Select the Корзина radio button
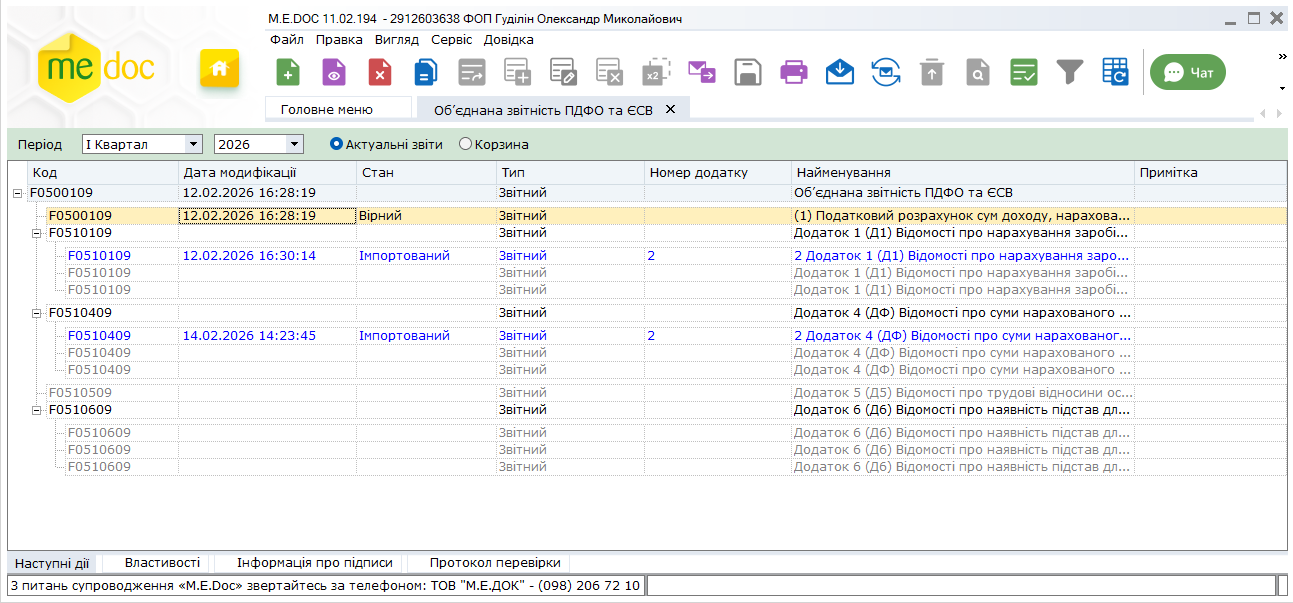The height and width of the screenshot is (603, 1293). pos(465,144)
